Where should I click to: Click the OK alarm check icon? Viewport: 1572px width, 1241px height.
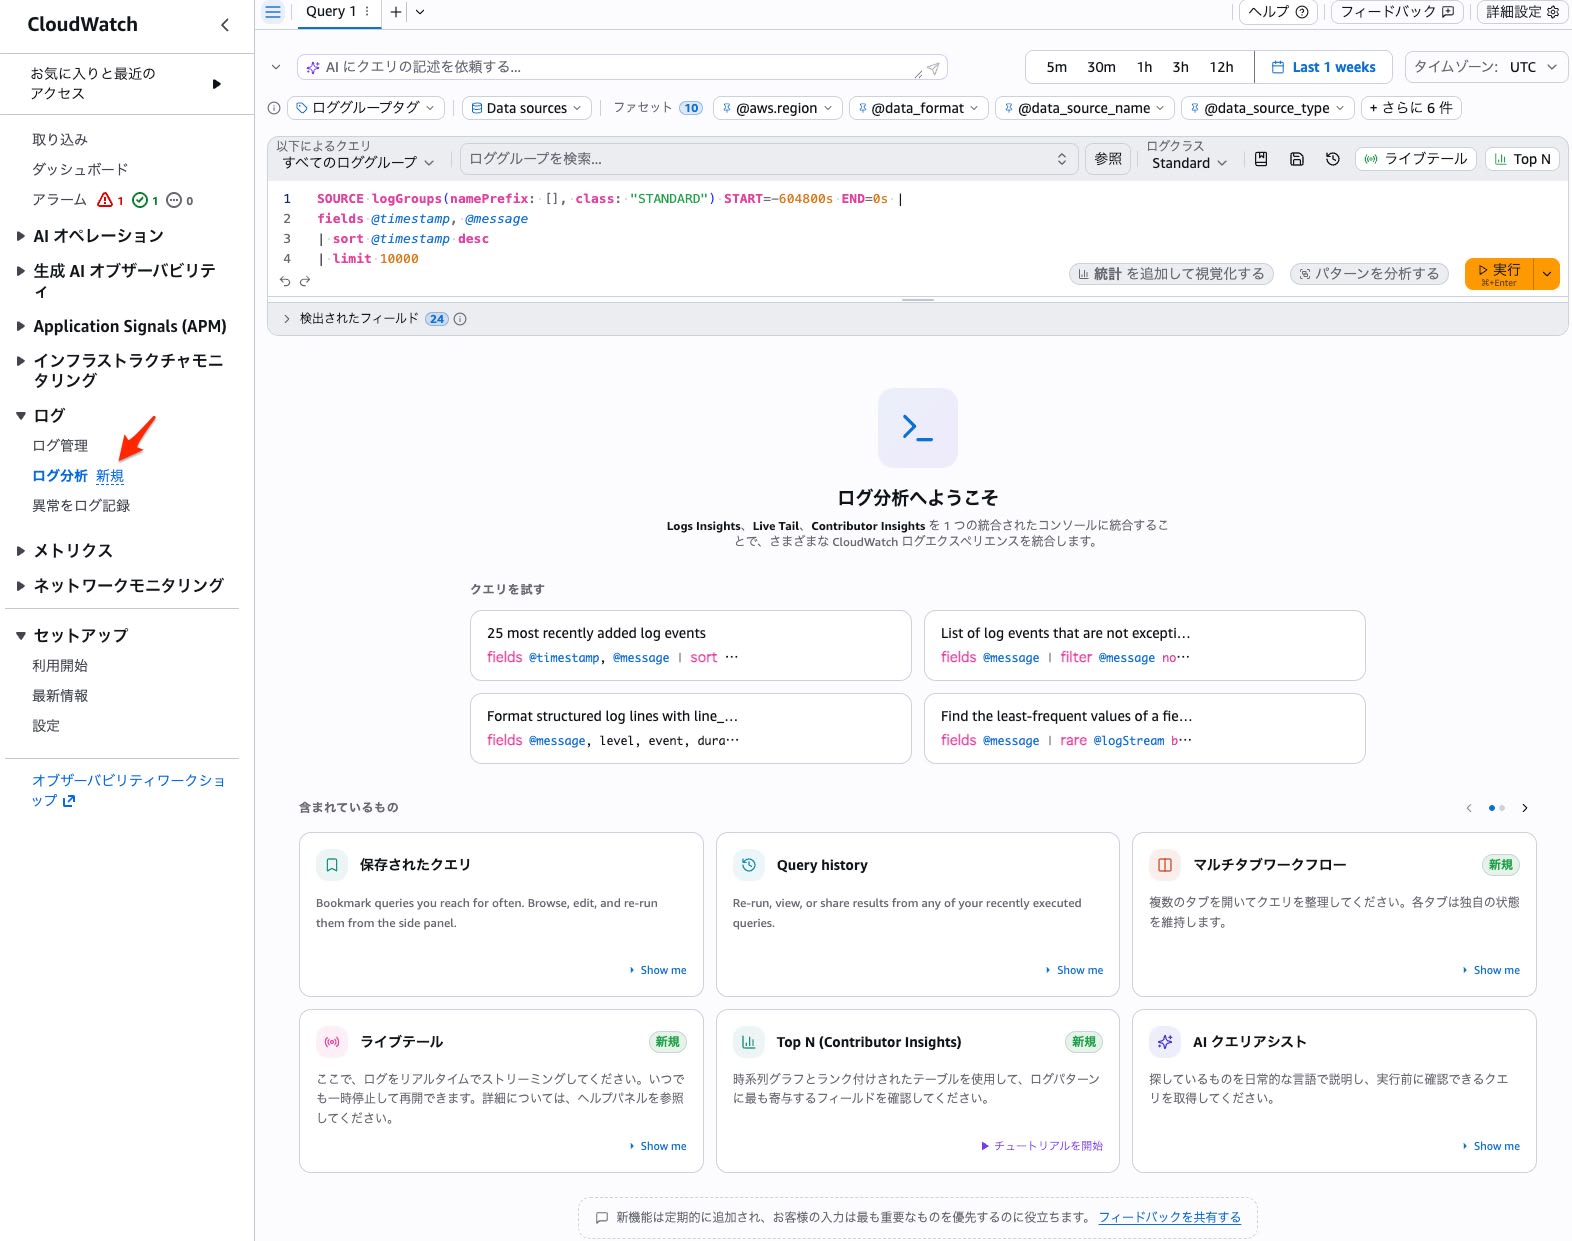140,200
